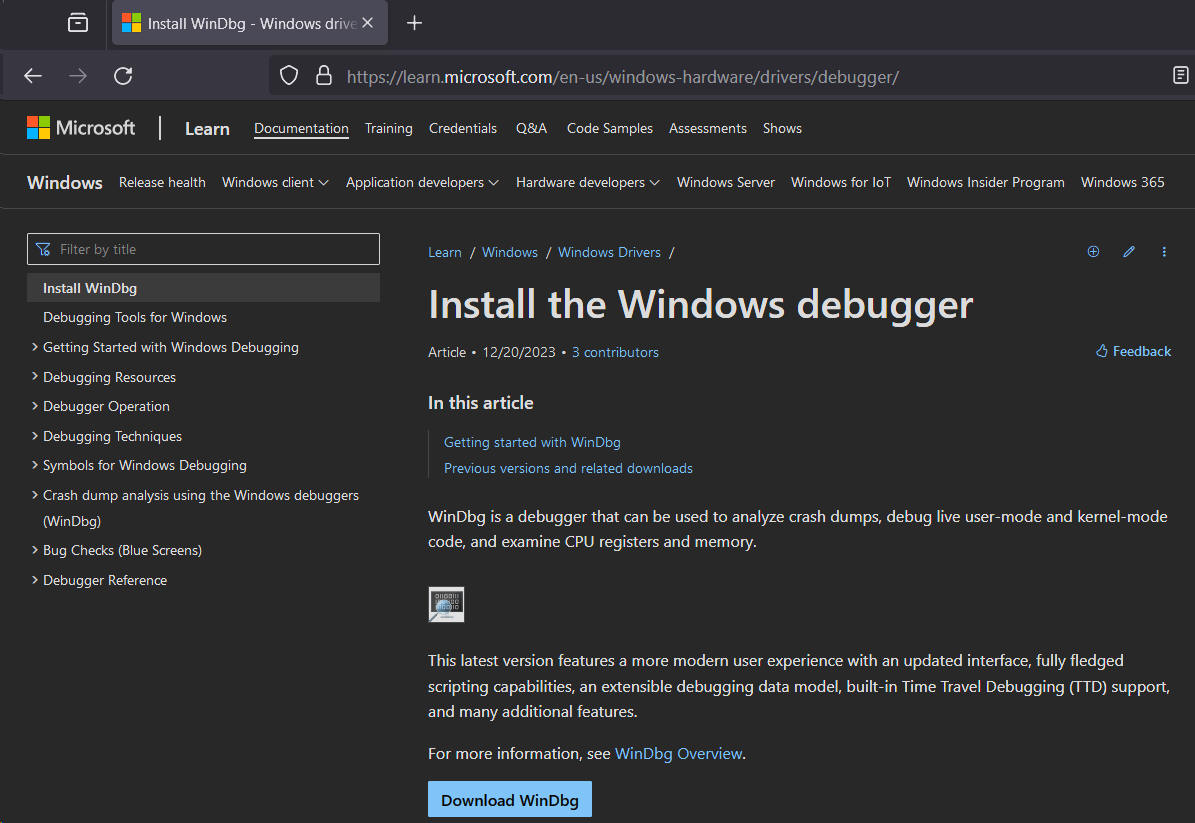
Task: Expand the Hardware developers dropdown
Action: tap(588, 182)
